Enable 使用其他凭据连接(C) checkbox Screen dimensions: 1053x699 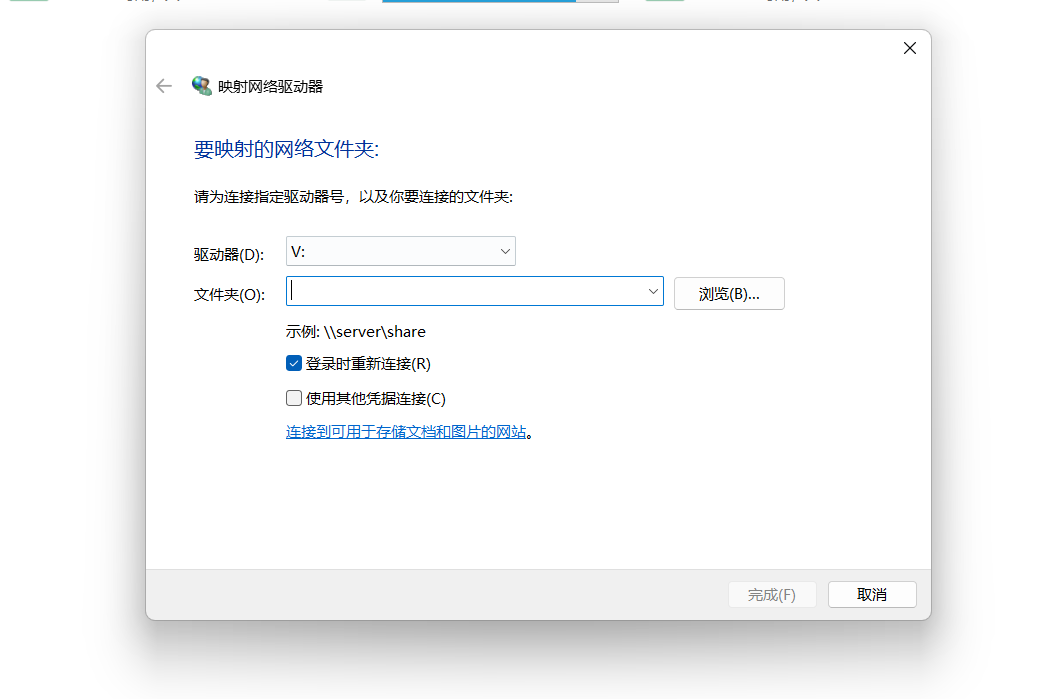[x=293, y=398]
